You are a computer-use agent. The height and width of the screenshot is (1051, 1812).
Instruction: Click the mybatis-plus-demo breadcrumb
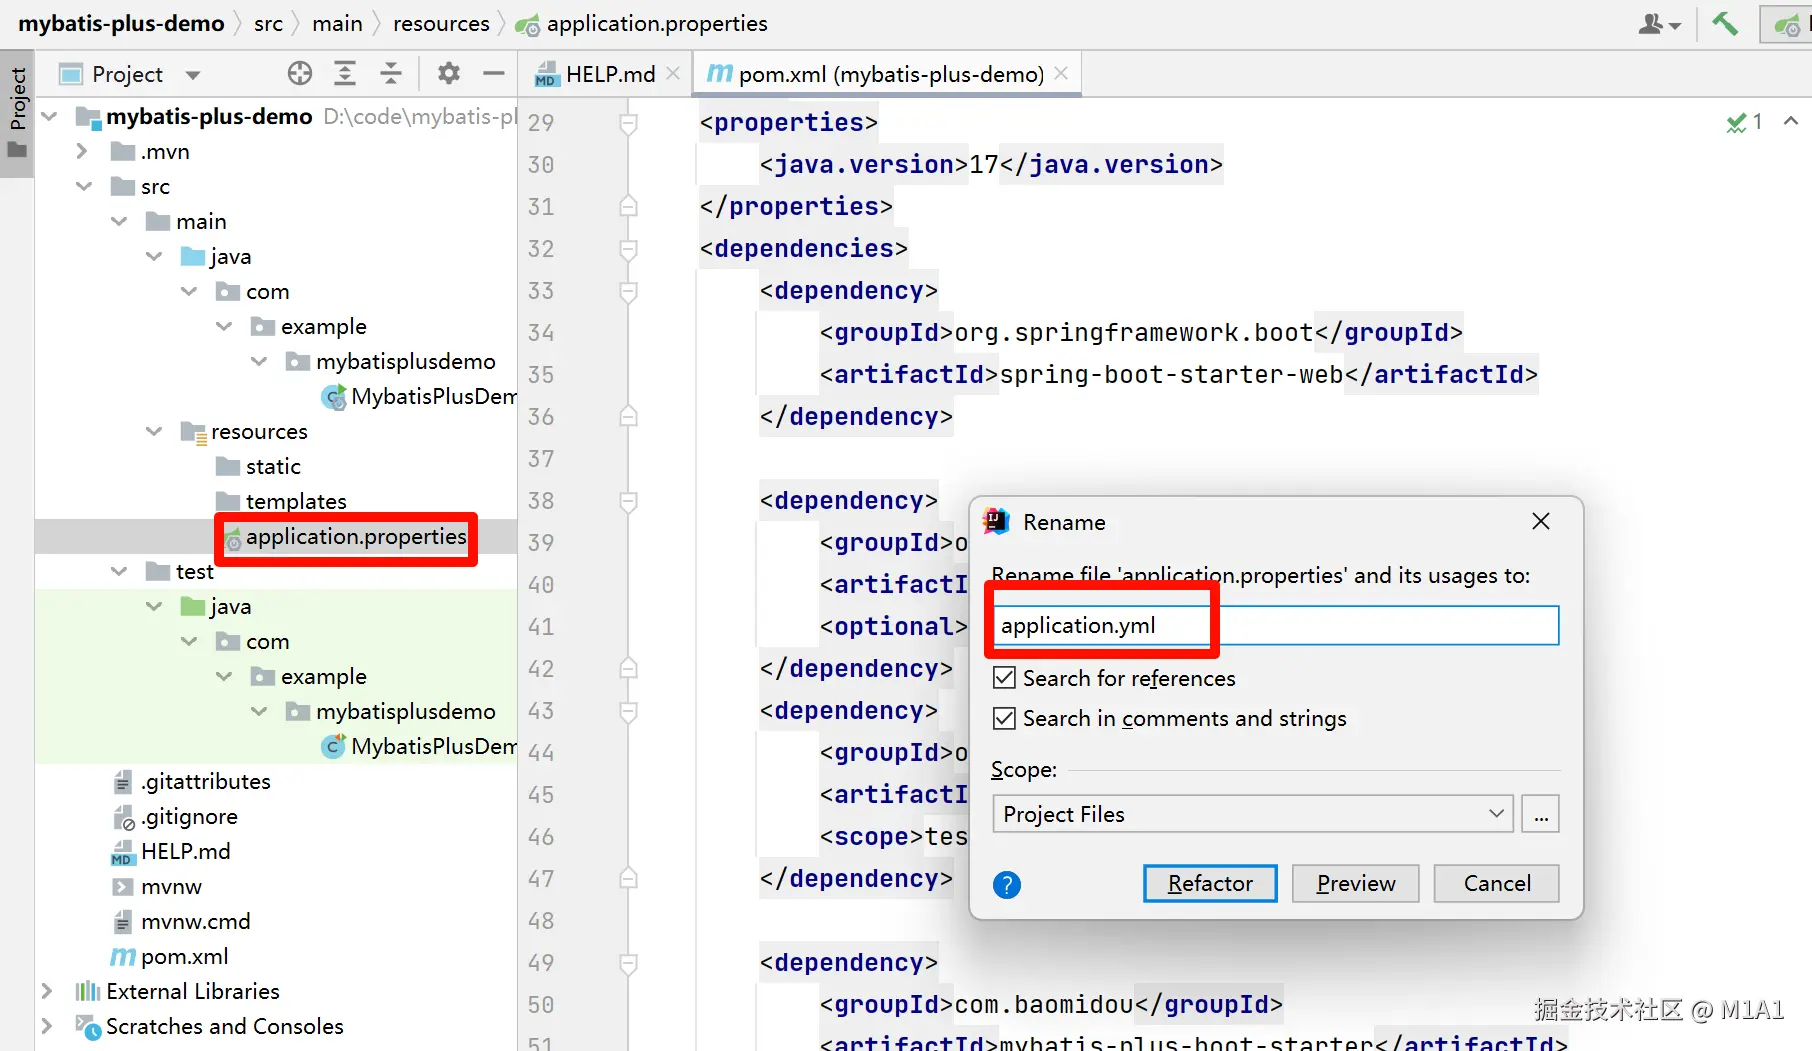pyautogui.click(x=121, y=23)
